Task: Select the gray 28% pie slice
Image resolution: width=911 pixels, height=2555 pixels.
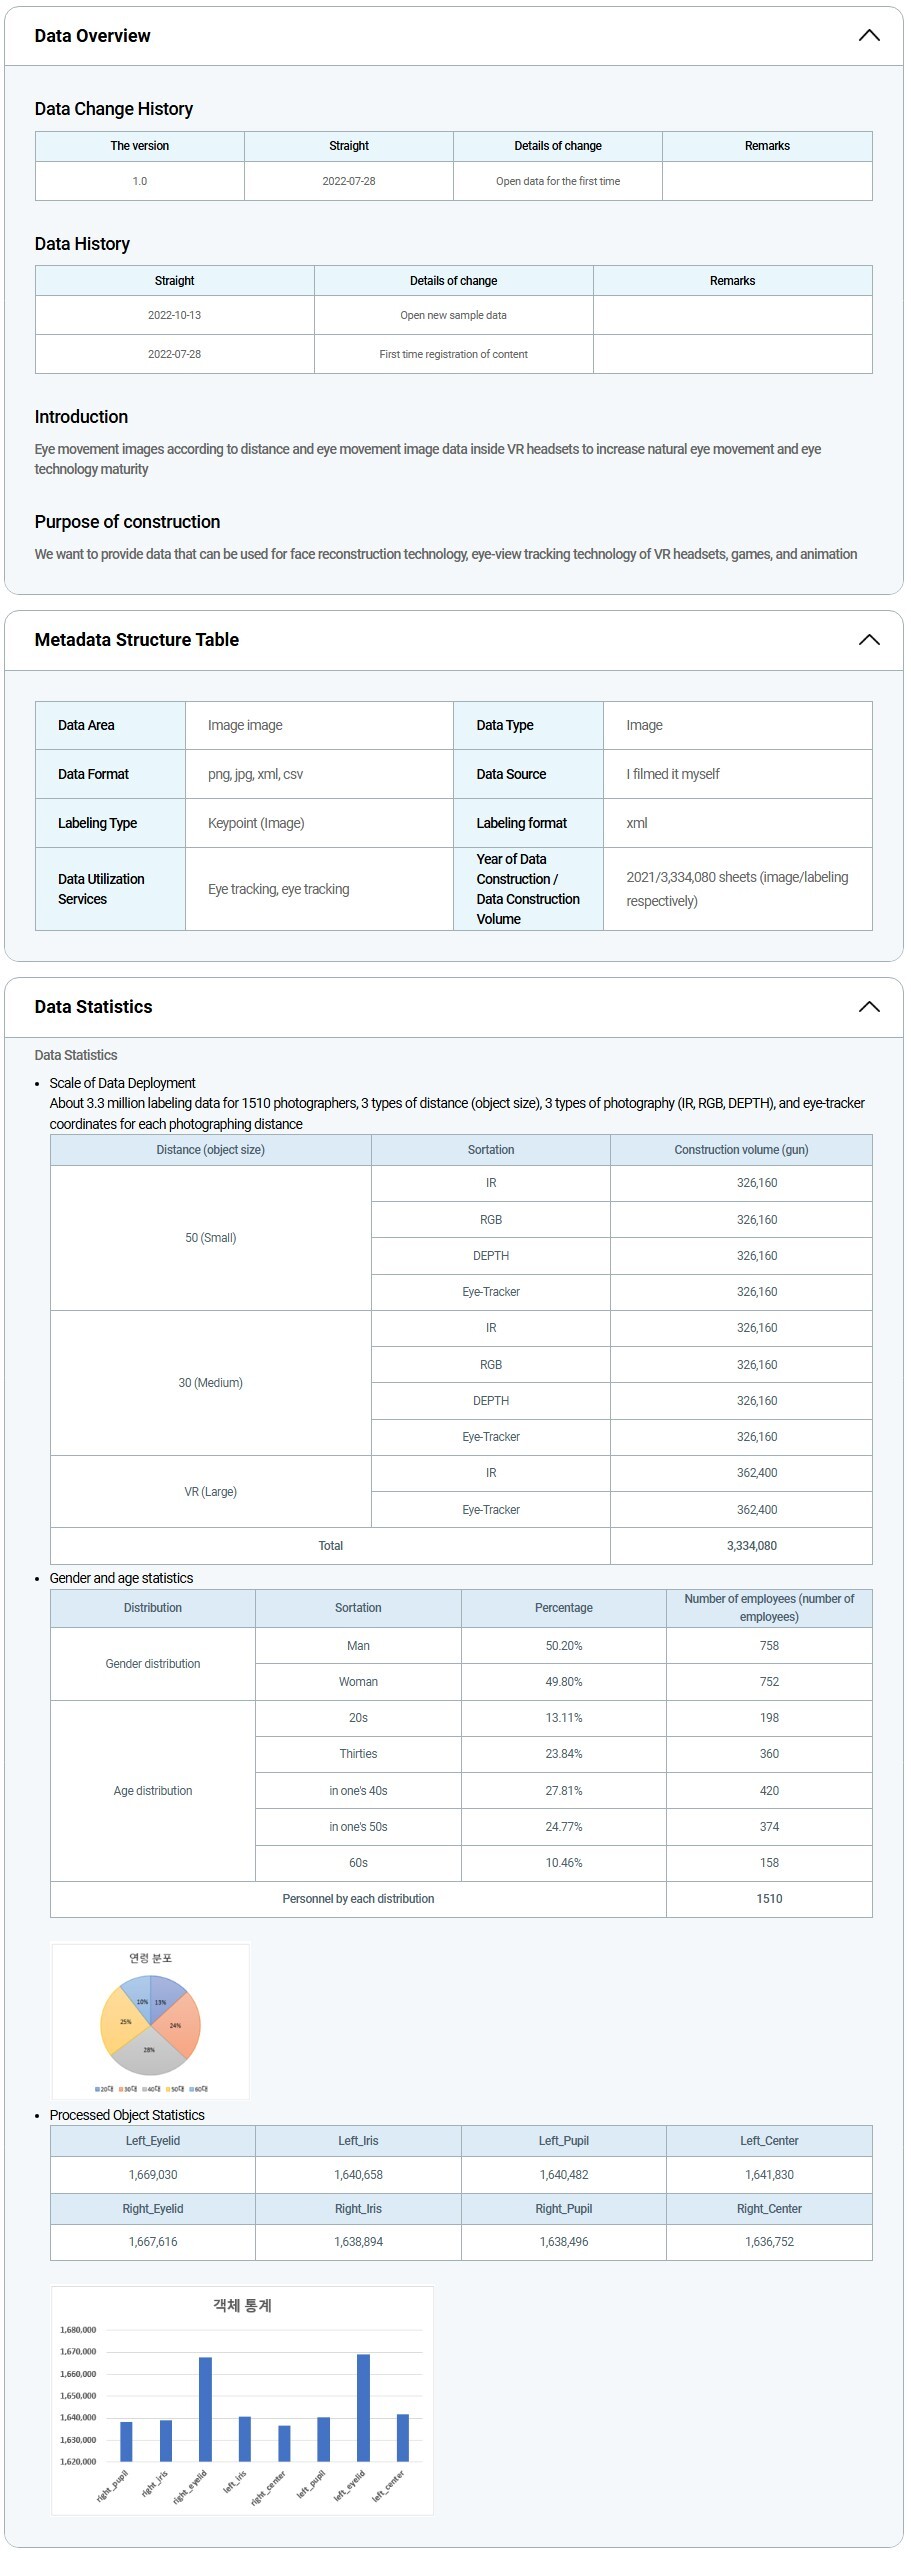Action: [x=149, y=2052]
